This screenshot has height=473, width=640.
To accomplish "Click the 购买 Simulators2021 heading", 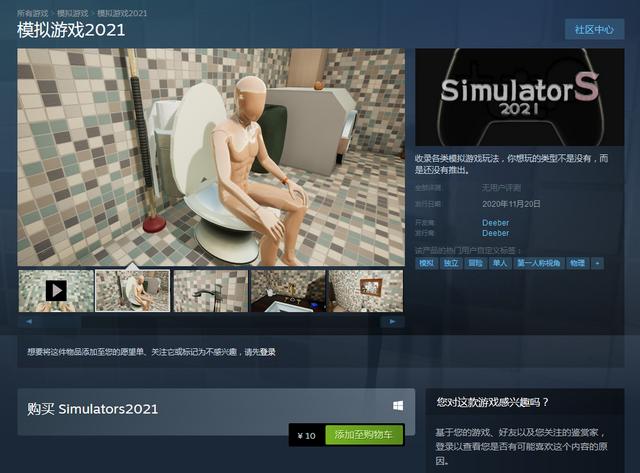I will pos(93,409).
